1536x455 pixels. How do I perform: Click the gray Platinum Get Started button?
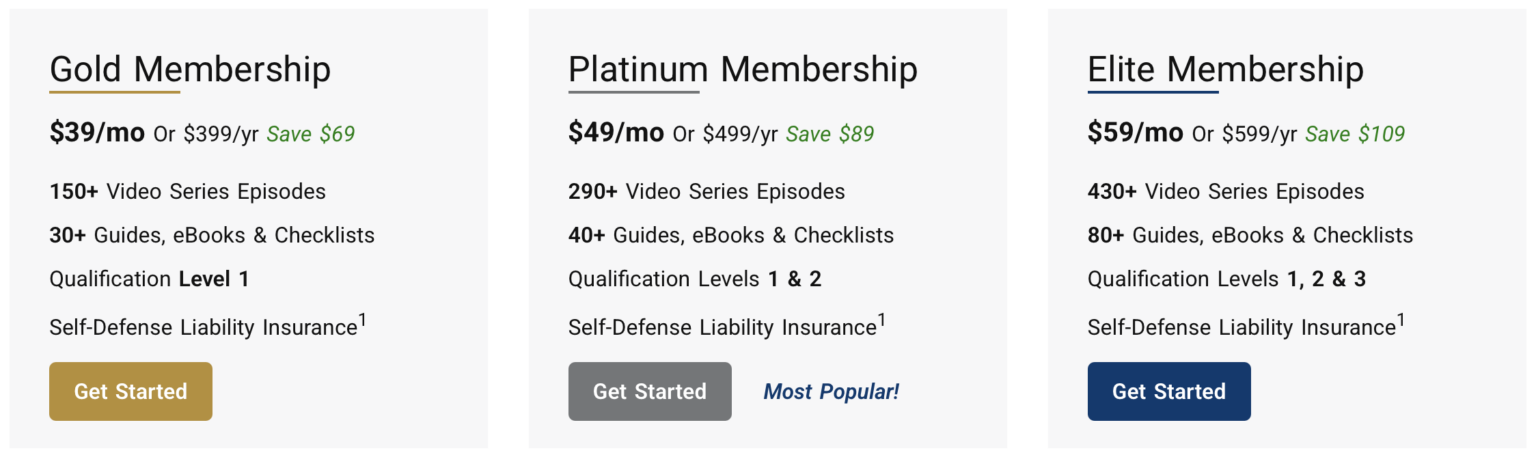point(649,391)
